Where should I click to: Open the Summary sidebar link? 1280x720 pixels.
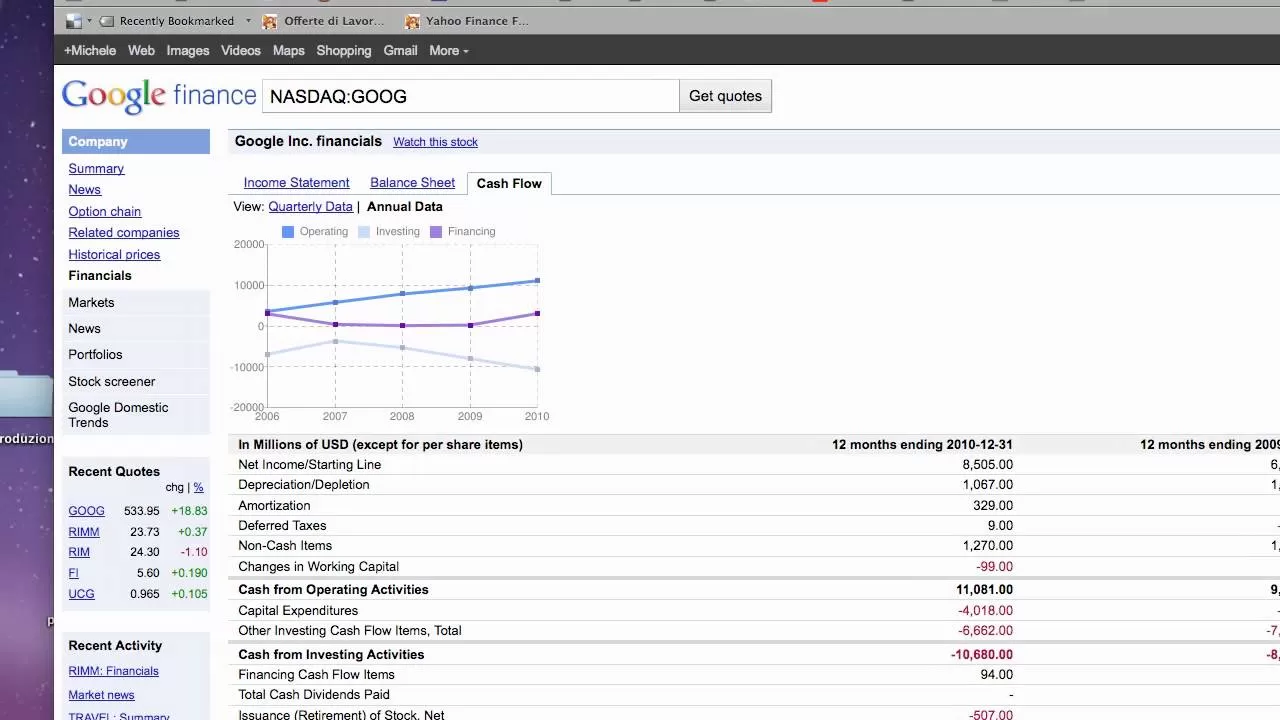96,168
